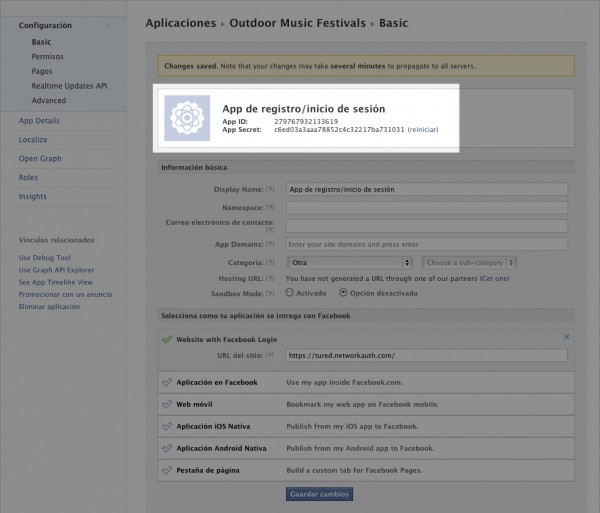Select Basic in the Configuración menu
Screen dimensions: 600x513
[x=41, y=42]
